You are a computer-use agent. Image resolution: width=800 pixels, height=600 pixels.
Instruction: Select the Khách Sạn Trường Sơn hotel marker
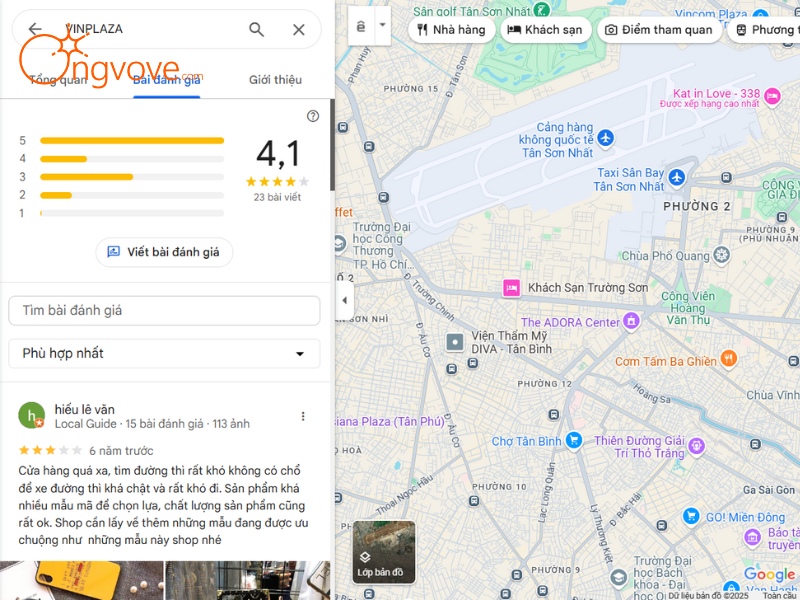click(x=511, y=288)
